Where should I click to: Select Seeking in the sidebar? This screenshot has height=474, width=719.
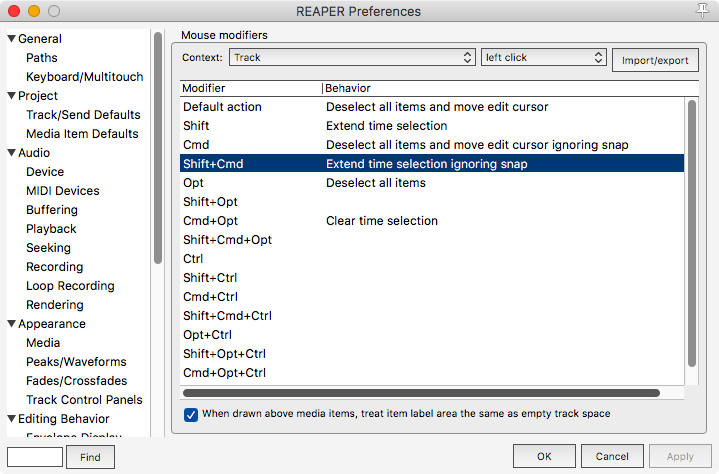click(x=48, y=248)
